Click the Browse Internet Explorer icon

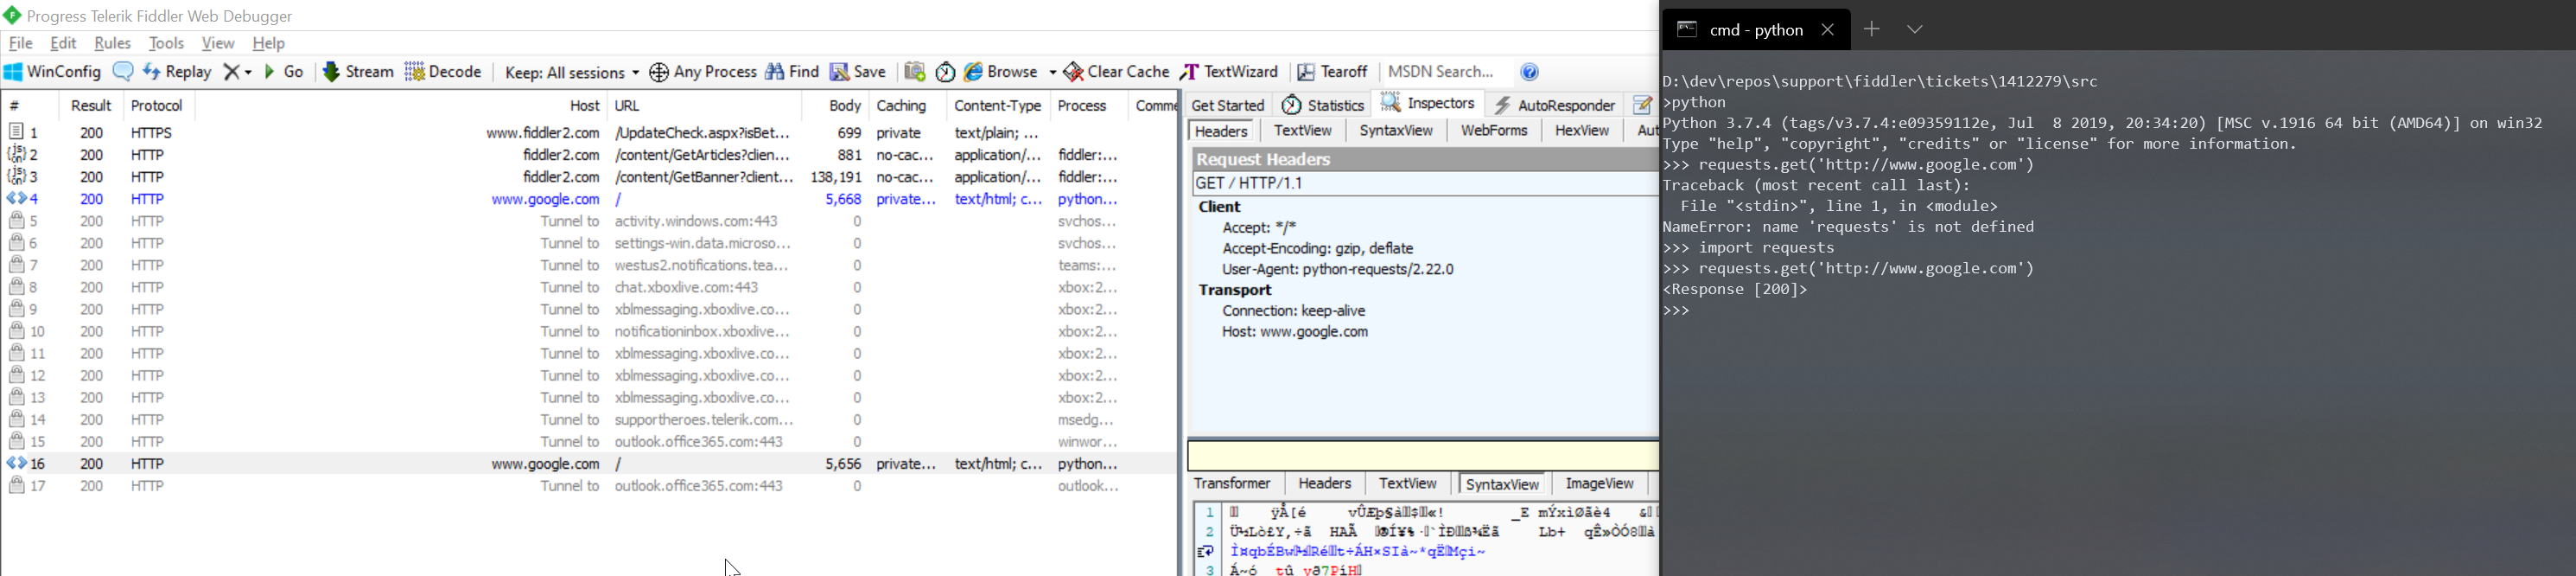click(974, 72)
